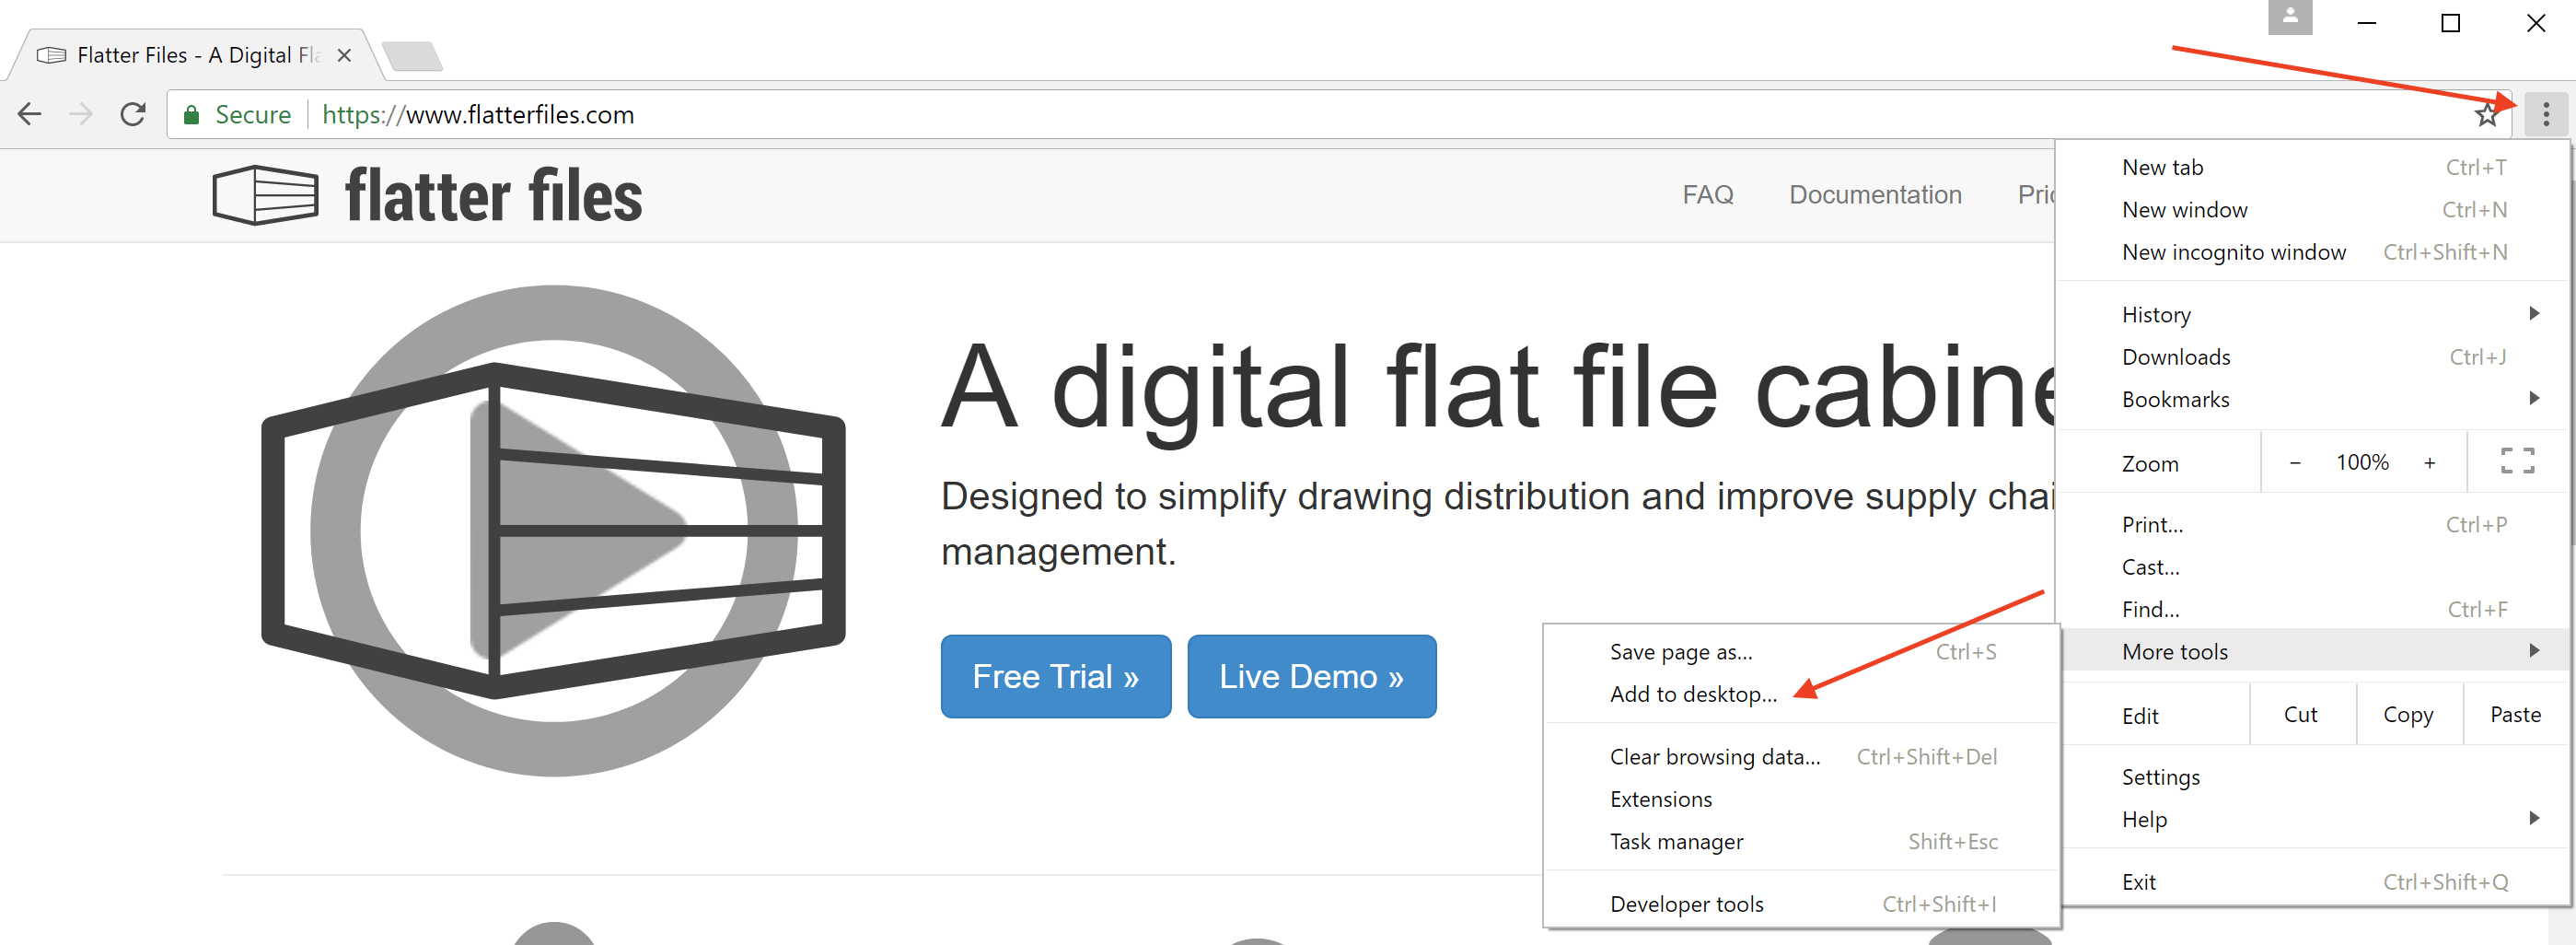Select New tab from the menu
2576x945 pixels.
[x=2313, y=167]
